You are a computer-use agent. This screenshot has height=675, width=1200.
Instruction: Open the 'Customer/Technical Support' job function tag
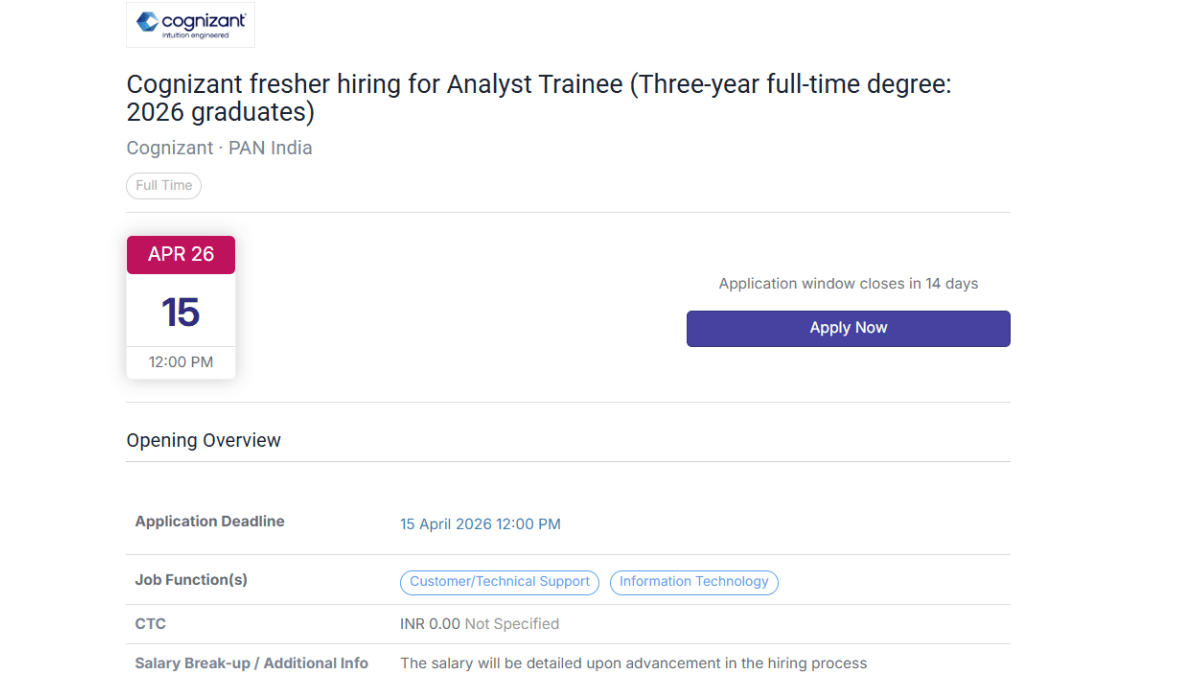pos(499,582)
